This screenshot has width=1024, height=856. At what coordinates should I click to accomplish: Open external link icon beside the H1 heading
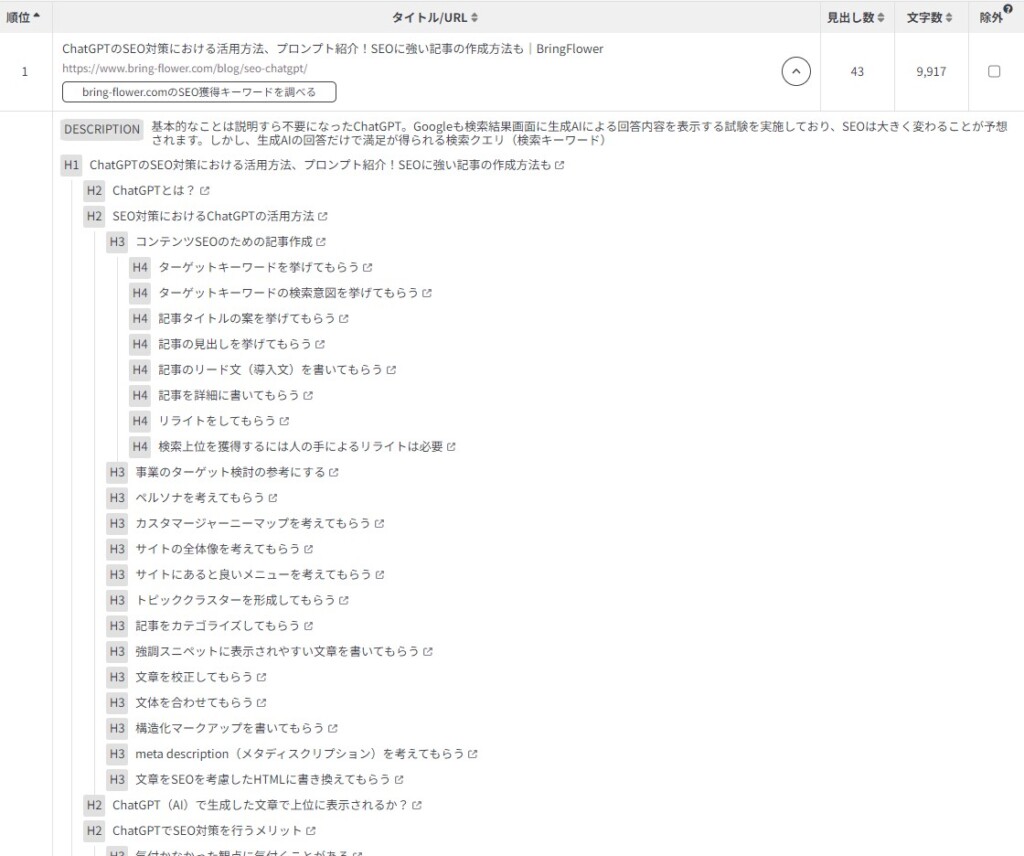[560, 165]
